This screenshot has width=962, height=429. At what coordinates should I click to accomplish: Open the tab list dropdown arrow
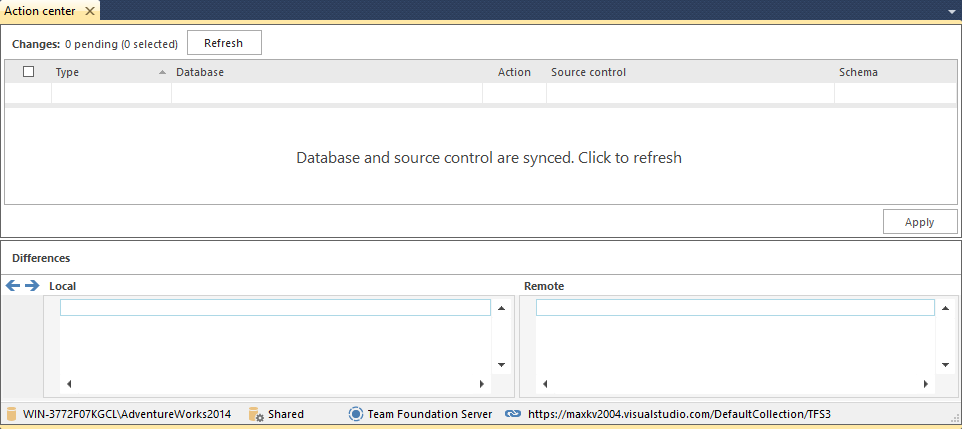click(952, 12)
